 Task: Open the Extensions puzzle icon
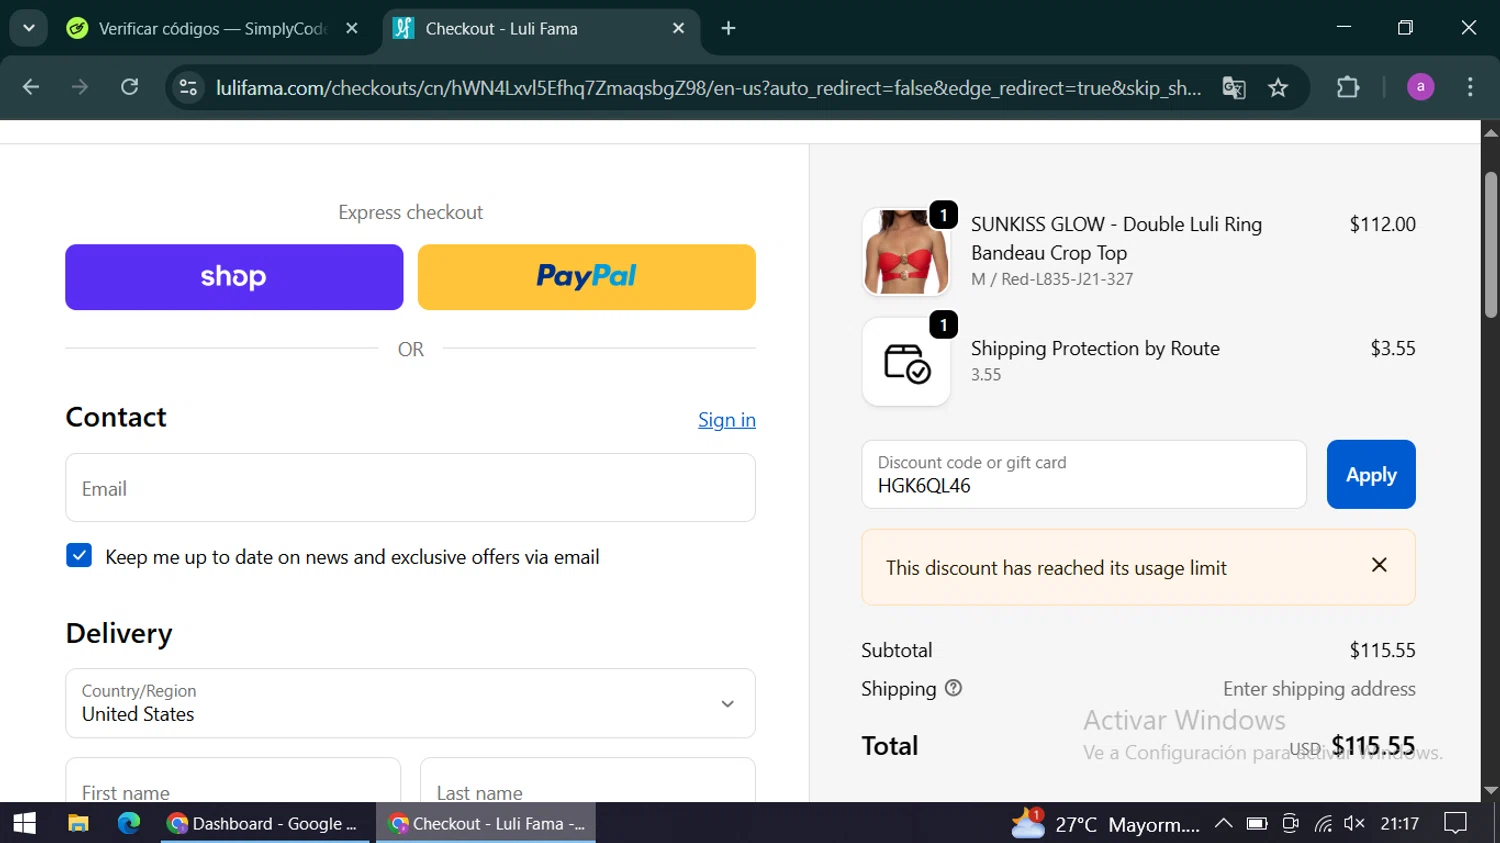coord(1348,87)
